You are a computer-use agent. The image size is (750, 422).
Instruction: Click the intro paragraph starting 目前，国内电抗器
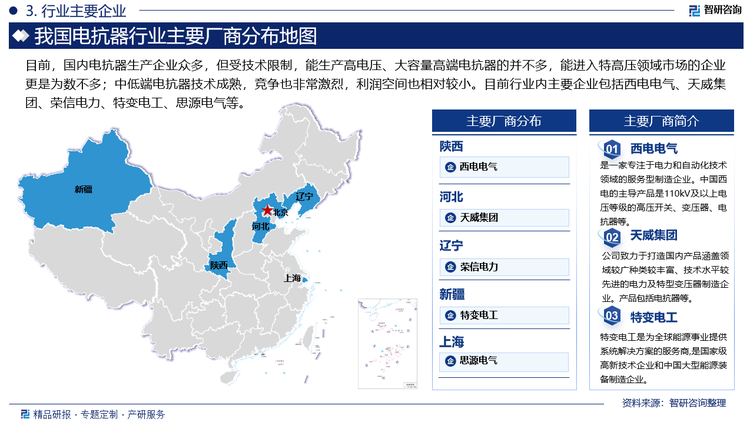(375, 84)
